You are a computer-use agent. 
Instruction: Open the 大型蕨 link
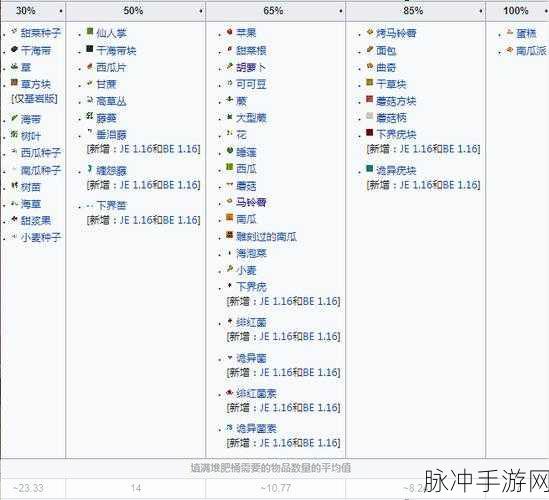click(x=251, y=118)
